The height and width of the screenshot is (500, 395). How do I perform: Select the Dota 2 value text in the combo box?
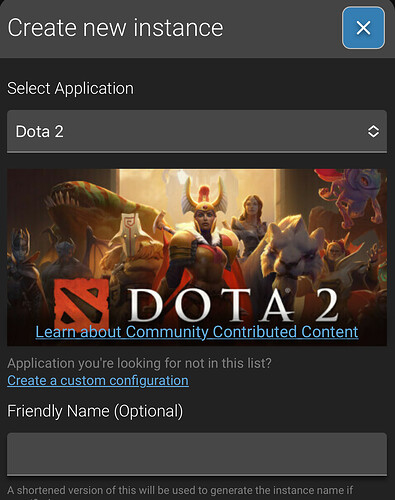coord(39,132)
